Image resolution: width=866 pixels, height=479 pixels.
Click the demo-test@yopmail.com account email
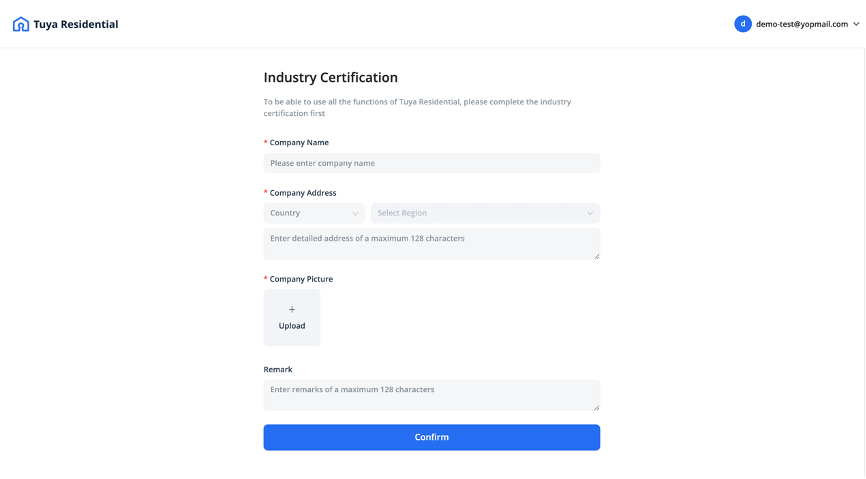pyautogui.click(x=802, y=24)
